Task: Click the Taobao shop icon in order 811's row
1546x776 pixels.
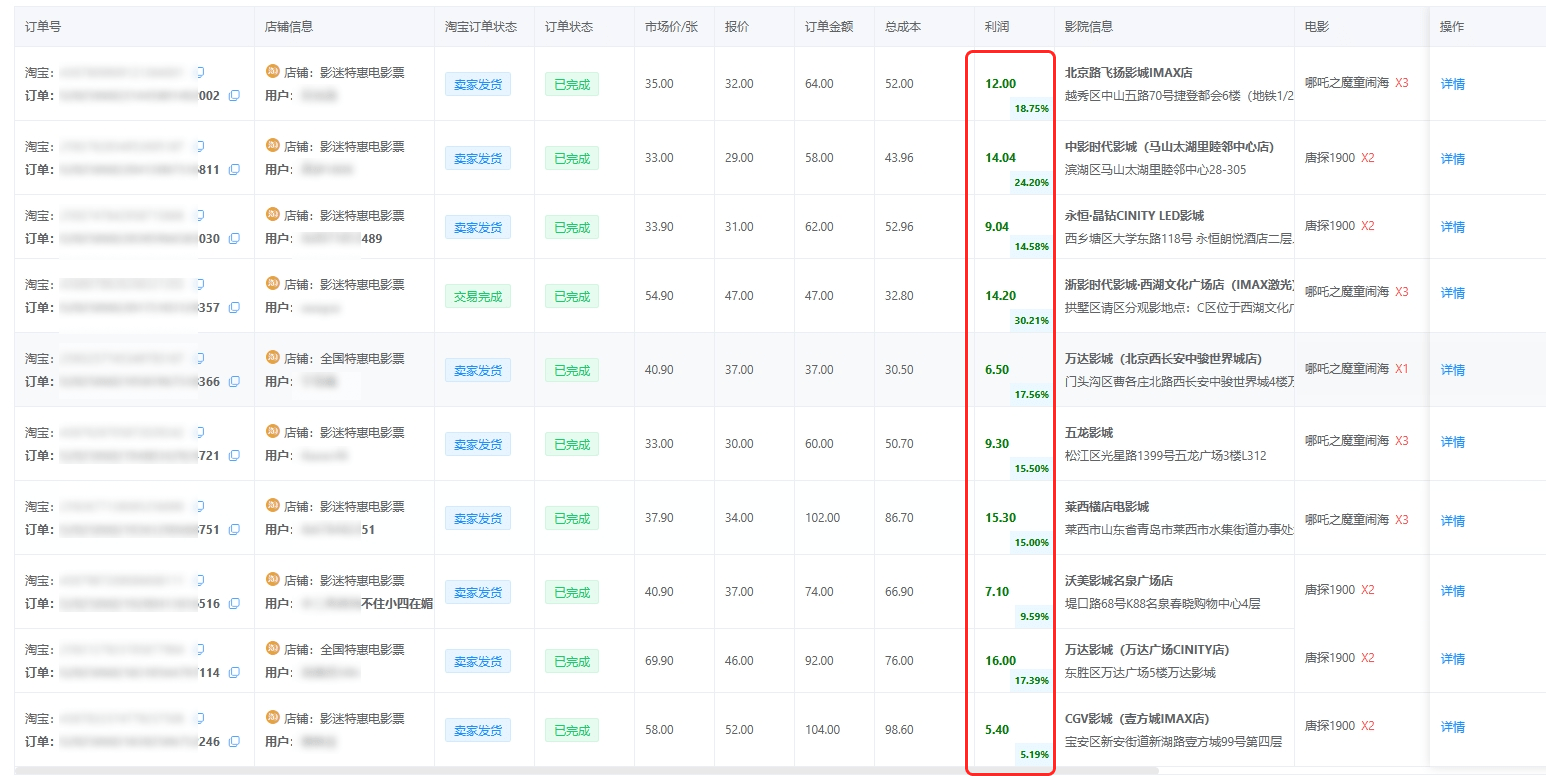Action: pos(272,146)
